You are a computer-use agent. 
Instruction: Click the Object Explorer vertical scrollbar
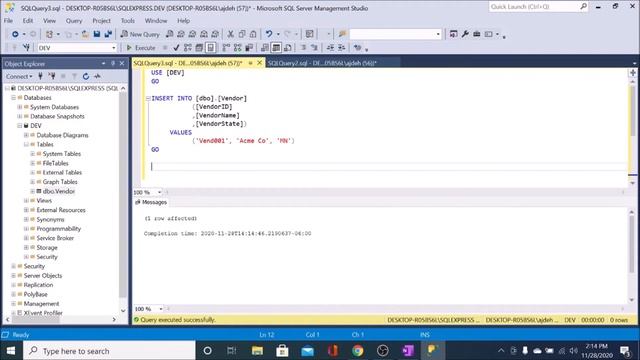pyautogui.click(x=123, y=195)
